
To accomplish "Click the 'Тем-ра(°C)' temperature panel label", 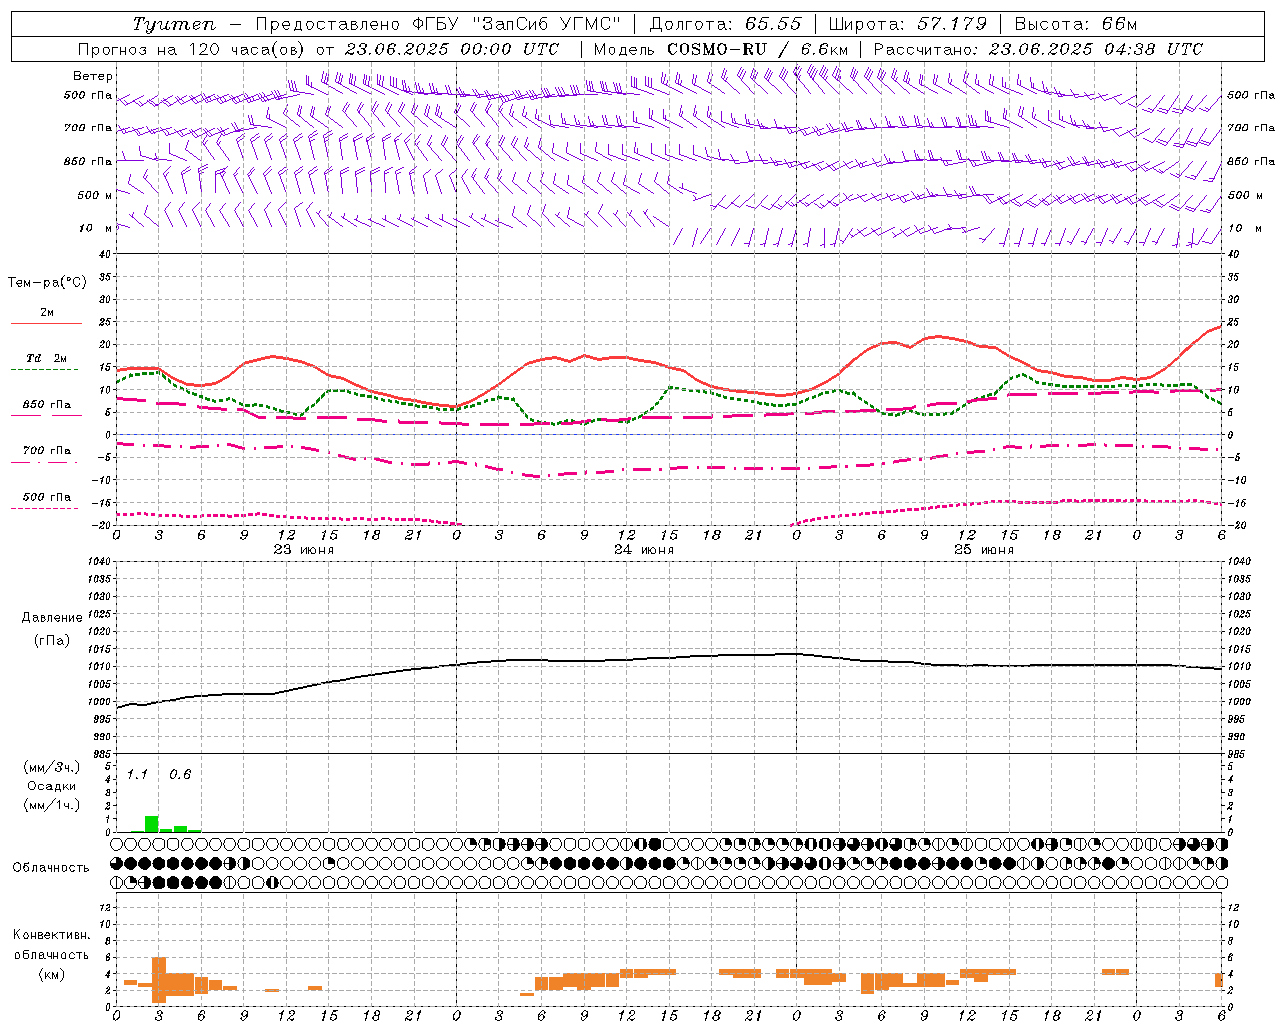I will click(x=47, y=283).
